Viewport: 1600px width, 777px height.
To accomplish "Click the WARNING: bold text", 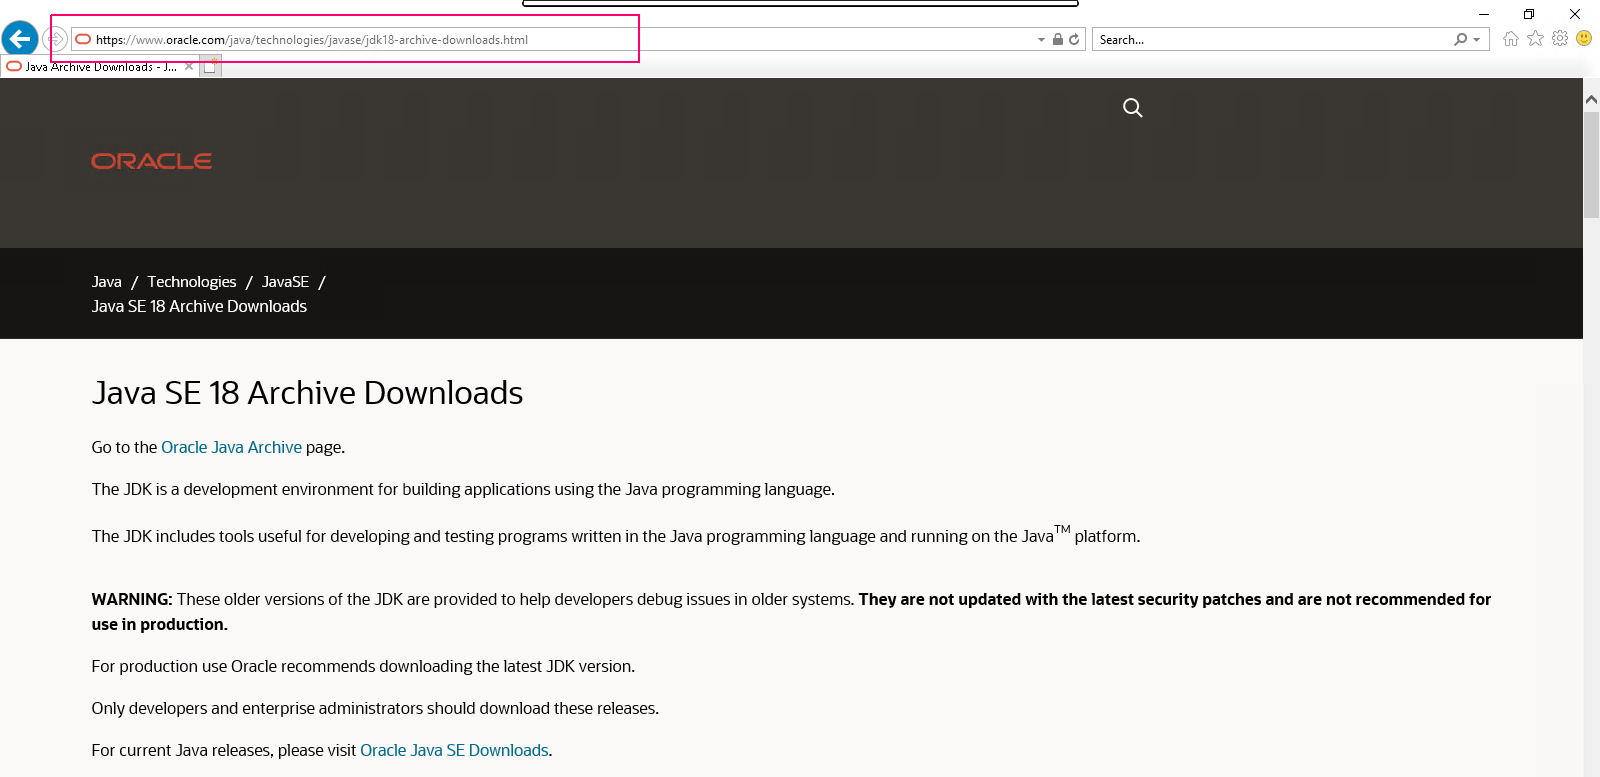I will (132, 599).
